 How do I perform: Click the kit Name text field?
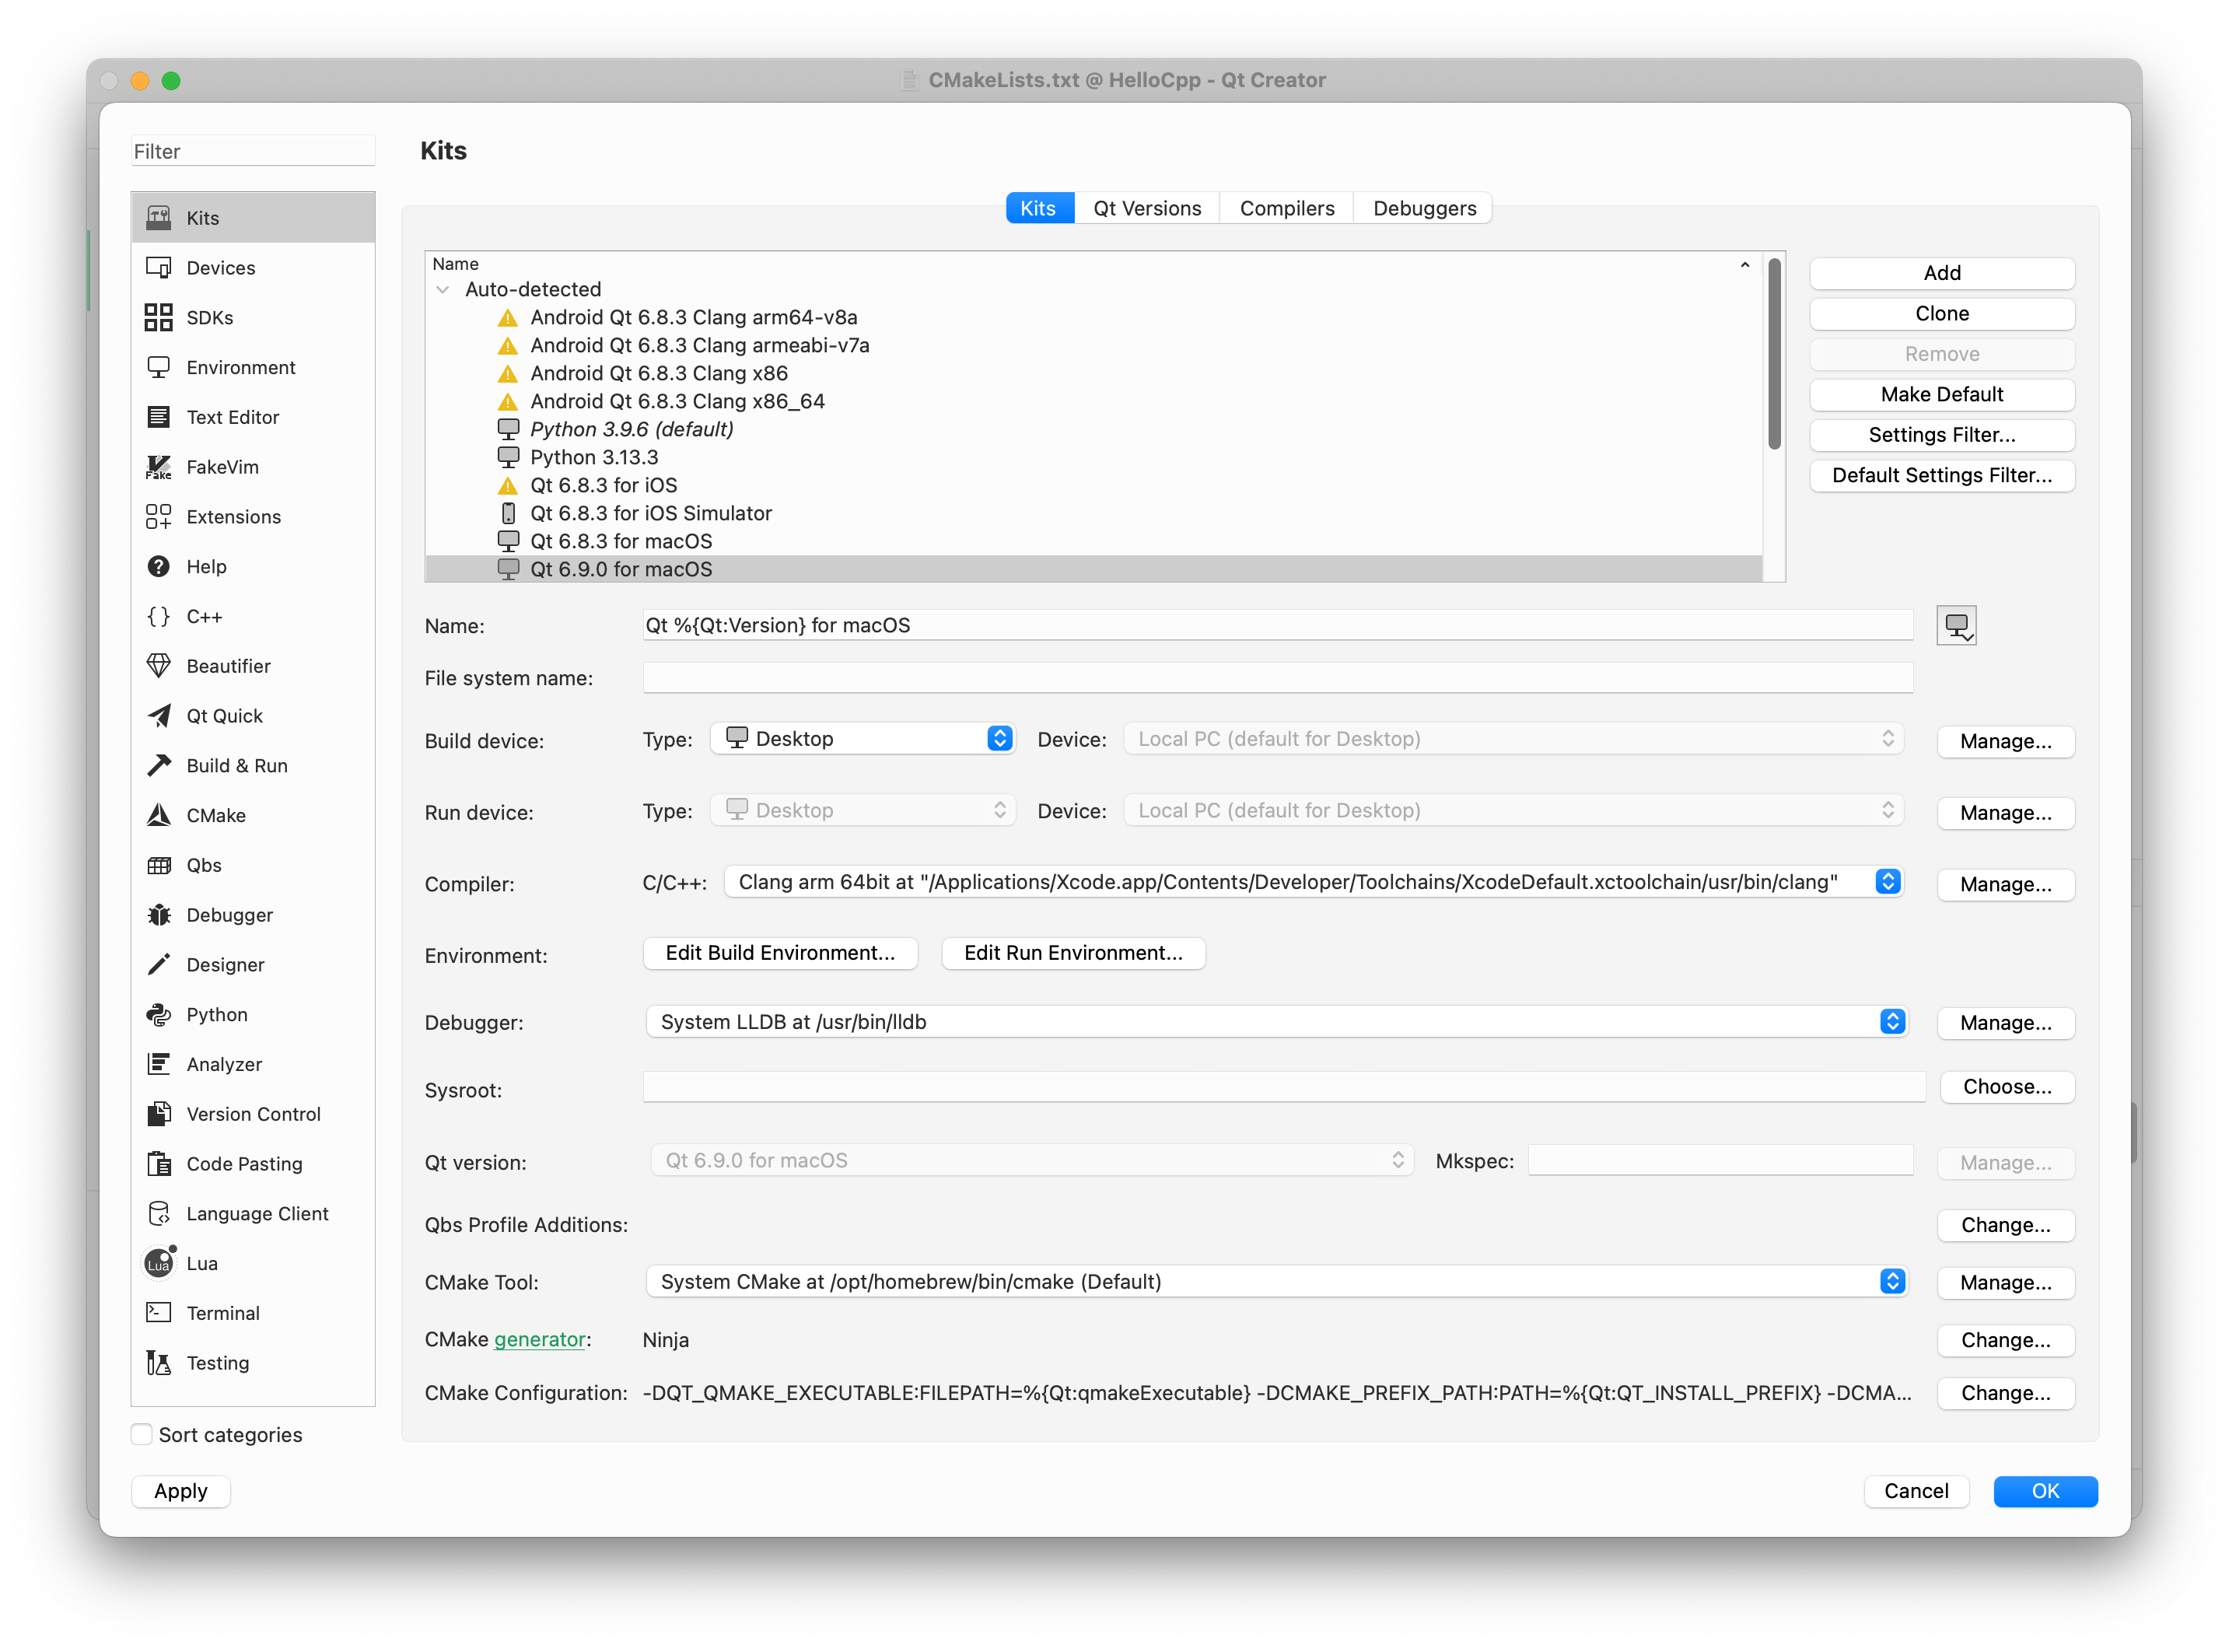pyautogui.click(x=1277, y=625)
